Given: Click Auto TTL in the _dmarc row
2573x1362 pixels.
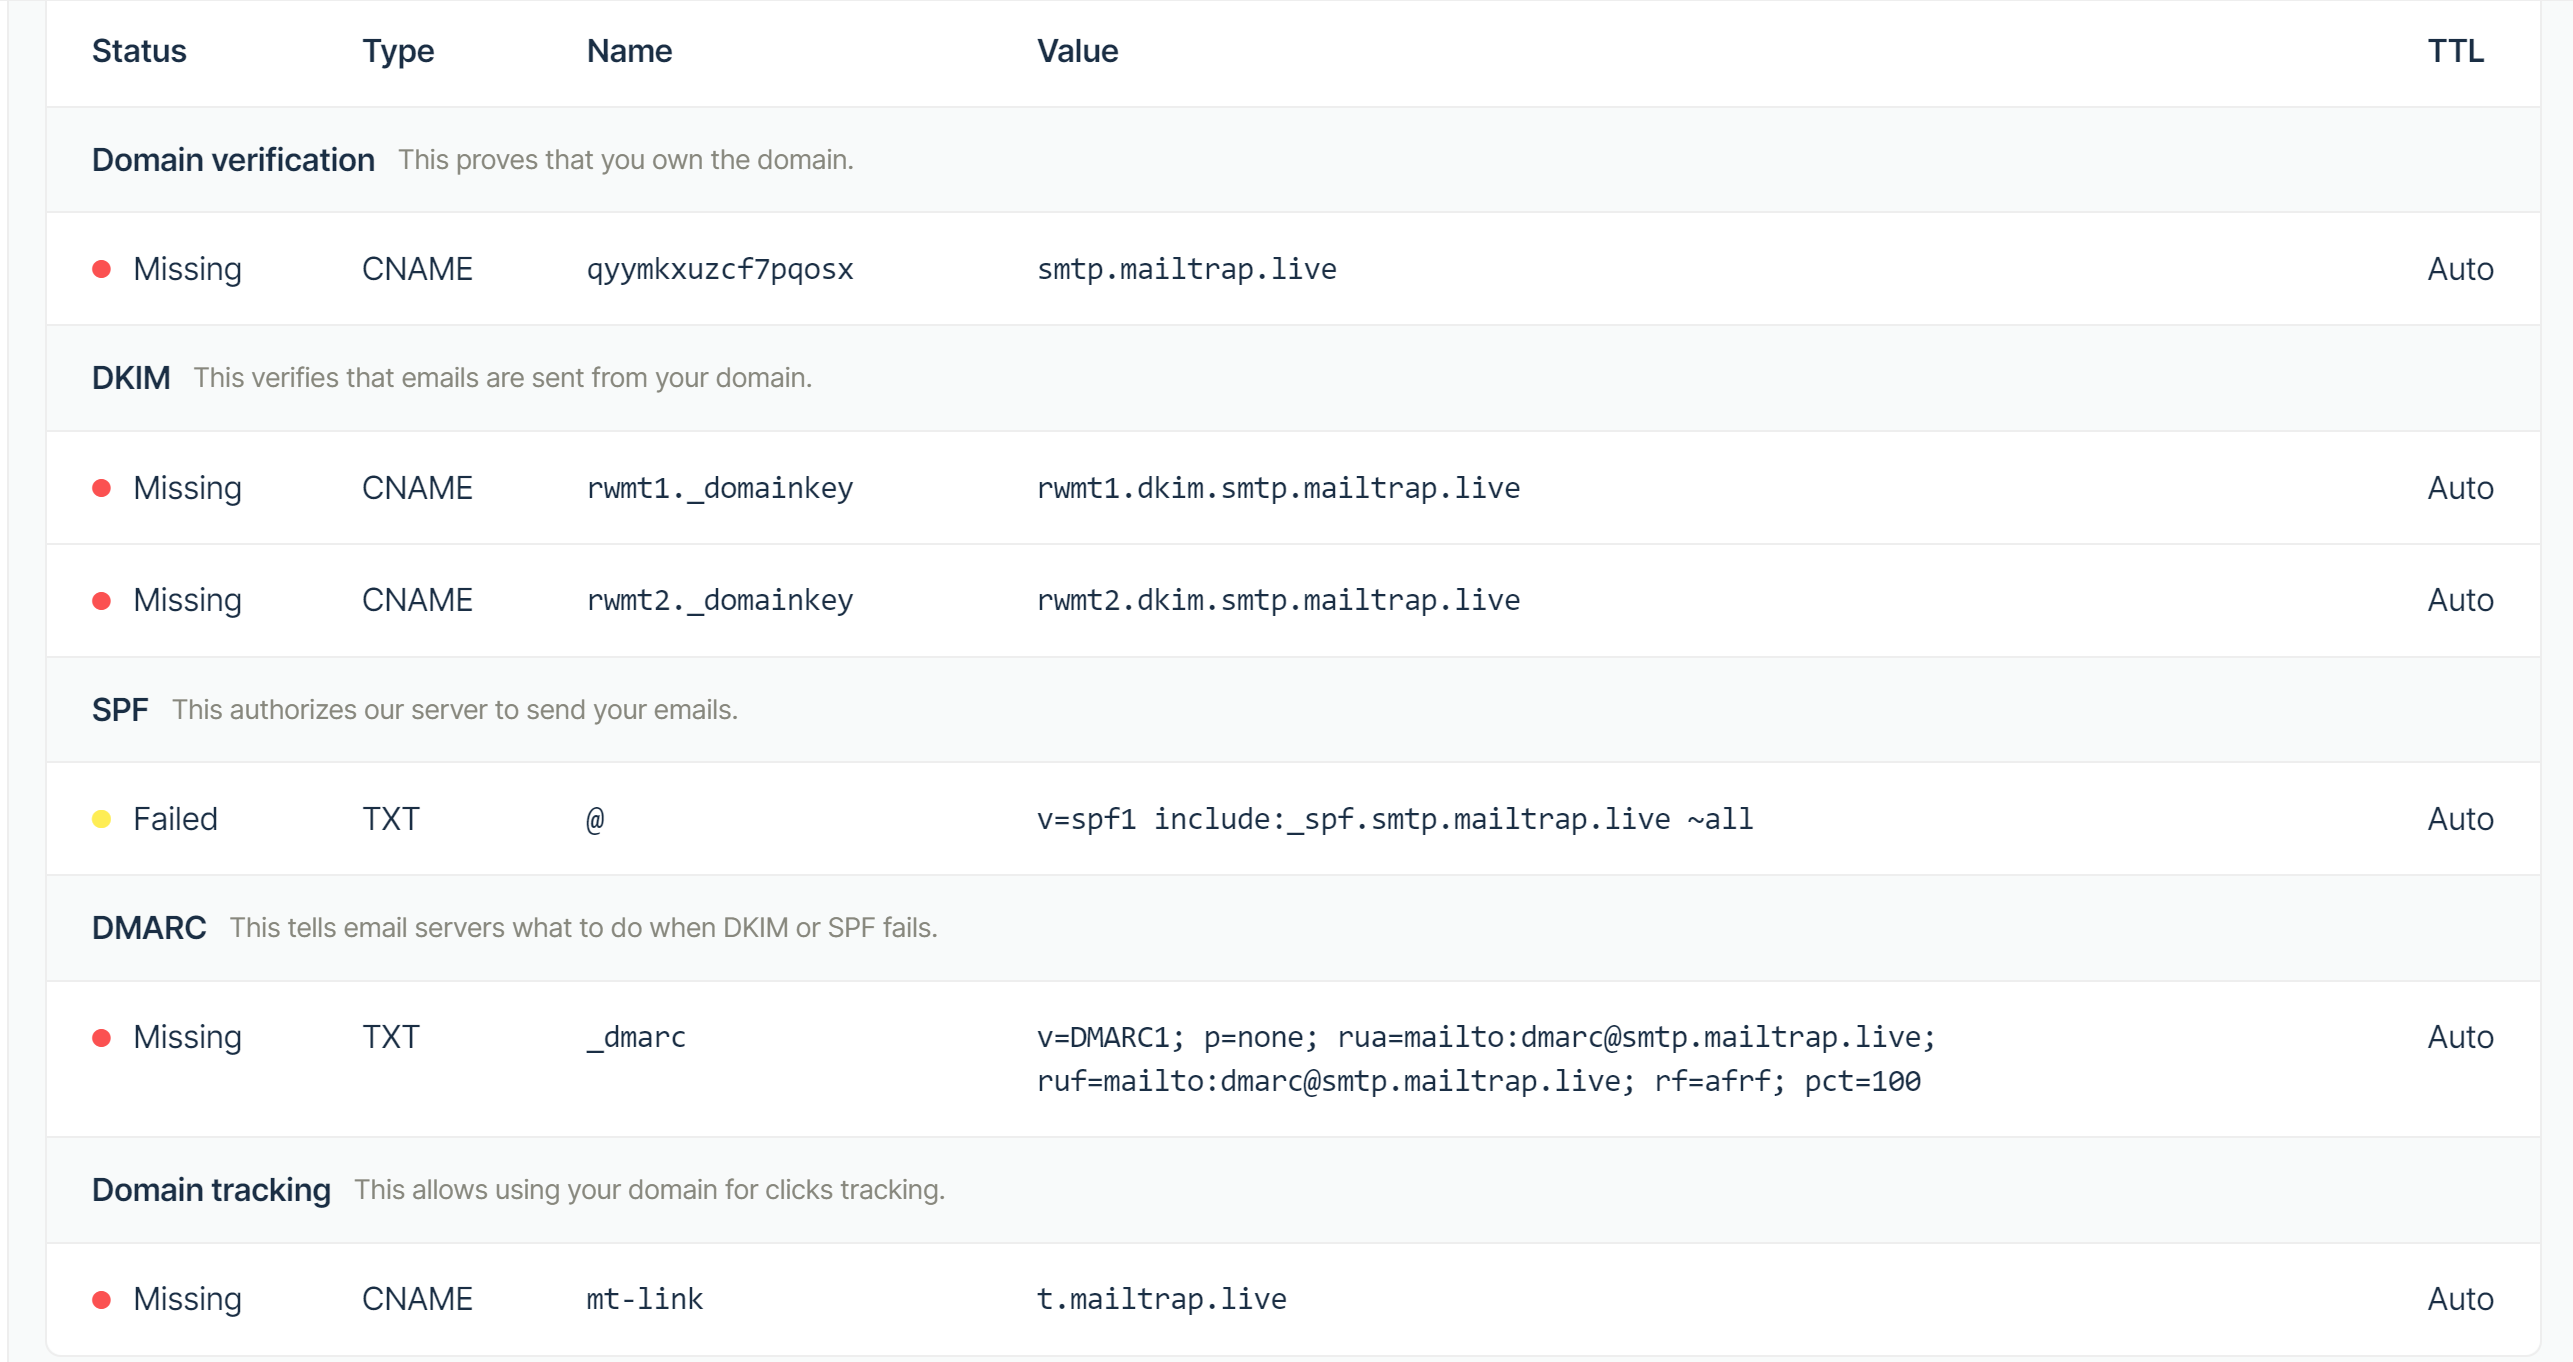Looking at the screenshot, I should [2460, 1037].
